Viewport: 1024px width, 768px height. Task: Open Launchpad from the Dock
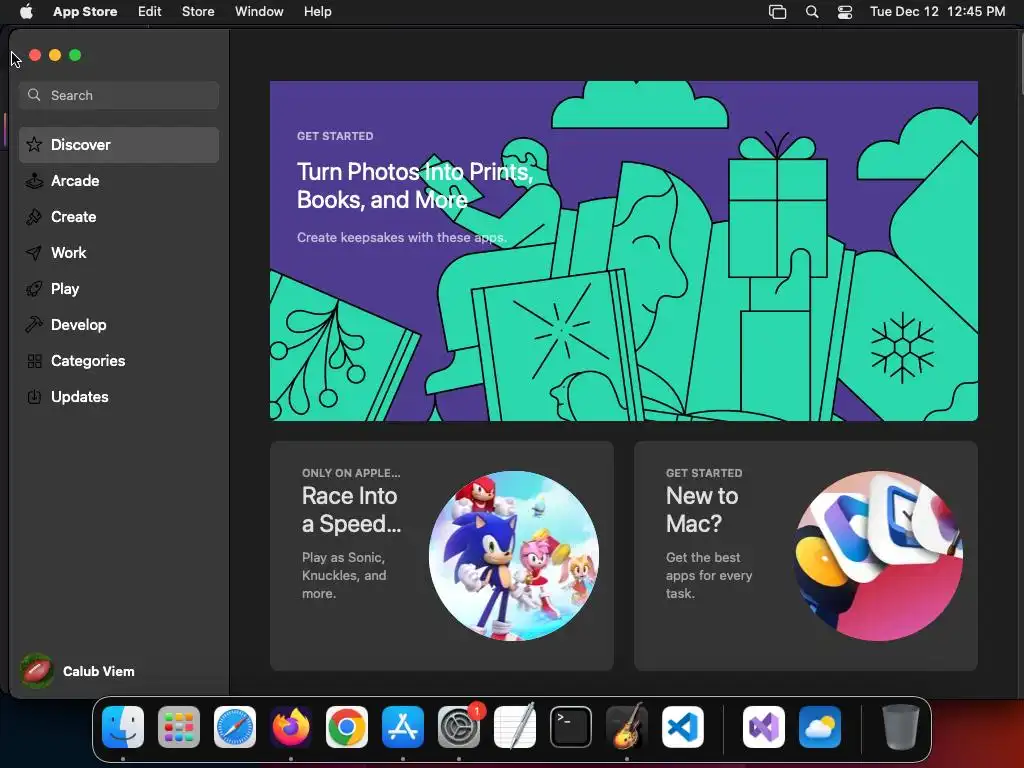[x=179, y=727]
